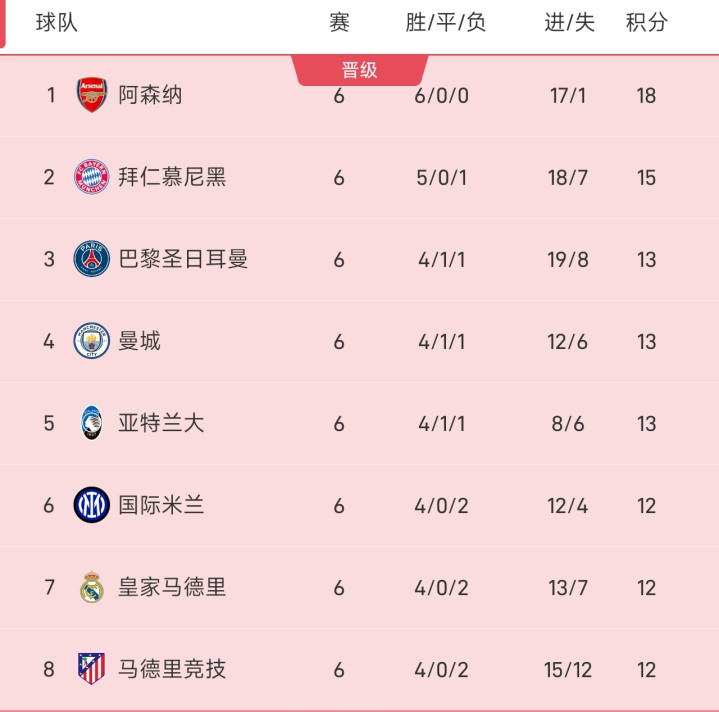The height and width of the screenshot is (712, 719).
Task: Select the 皇家马德里 team name
Action: pyautogui.click(x=172, y=587)
